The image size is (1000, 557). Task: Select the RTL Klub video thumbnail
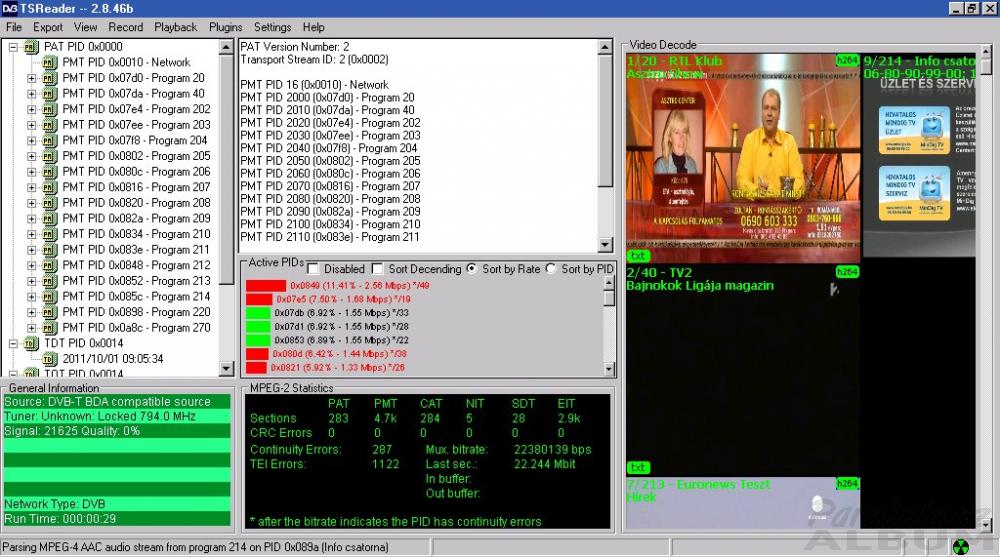click(x=743, y=159)
